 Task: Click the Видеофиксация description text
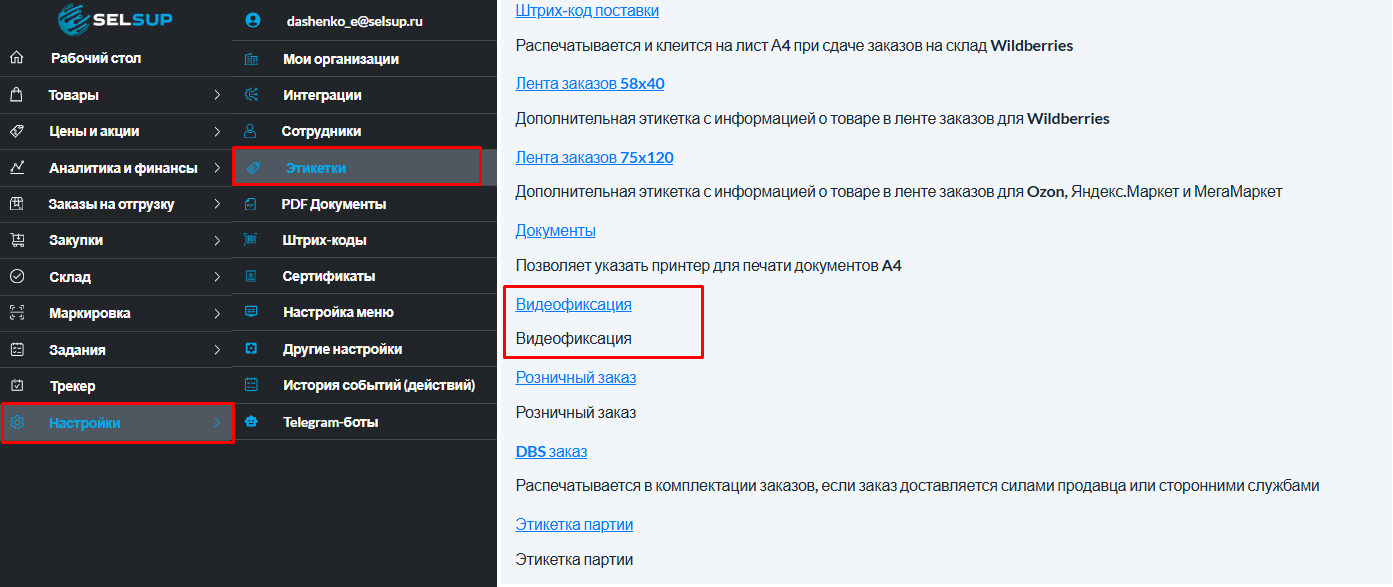pyautogui.click(x=574, y=339)
